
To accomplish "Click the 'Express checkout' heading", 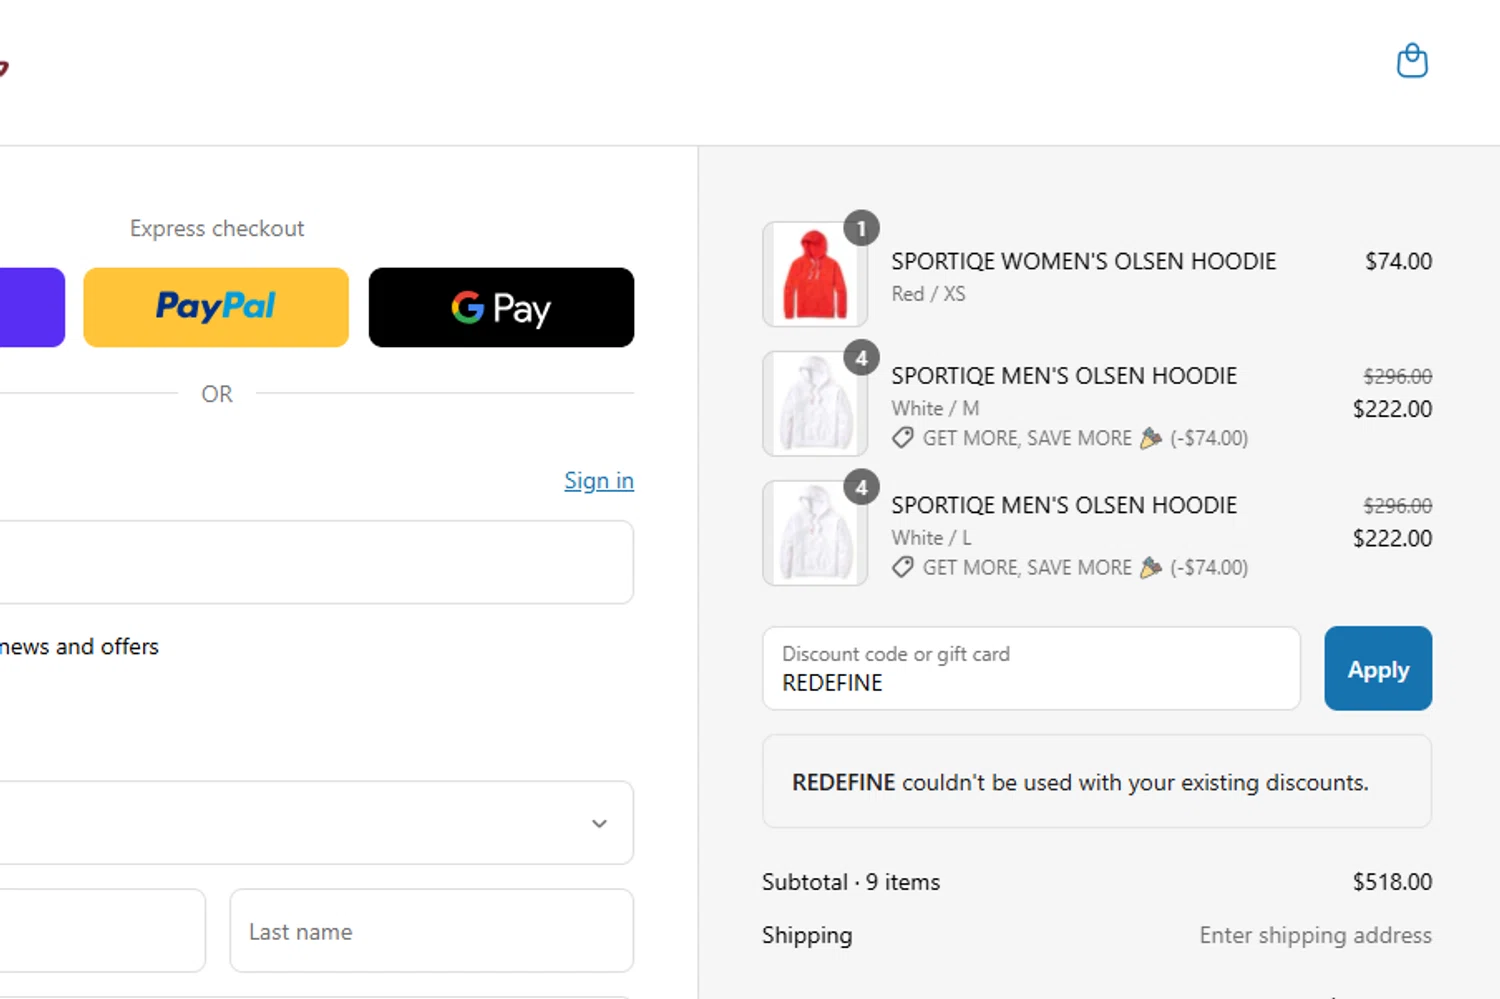I will tap(217, 228).
